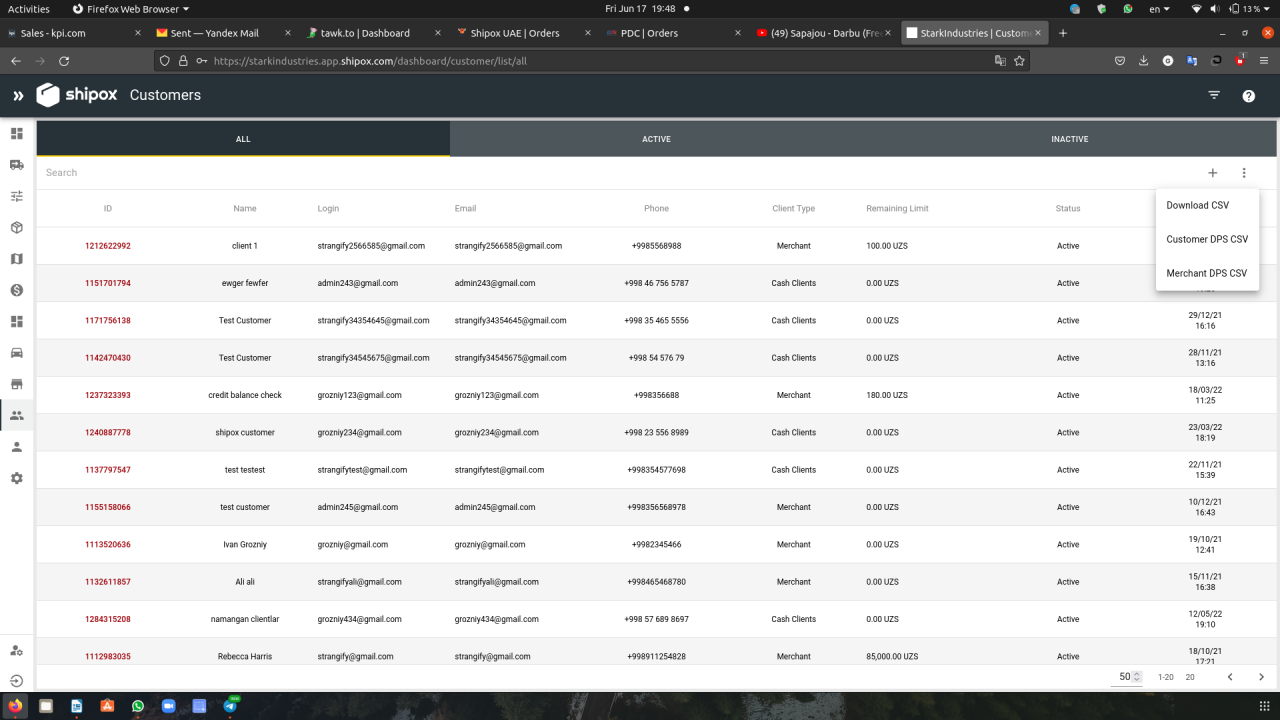The image size is (1280, 720).
Task: Open the Activities overview
Action: click(28, 8)
